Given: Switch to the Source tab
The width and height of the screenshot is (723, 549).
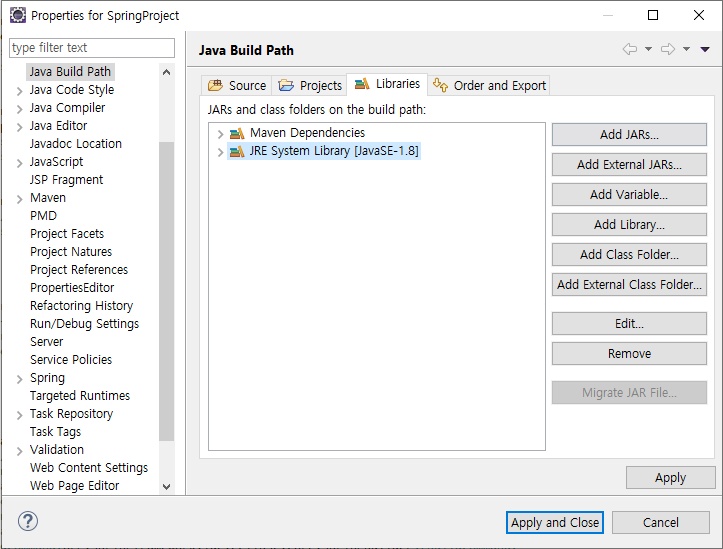Looking at the screenshot, I should pyautogui.click(x=237, y=85).
